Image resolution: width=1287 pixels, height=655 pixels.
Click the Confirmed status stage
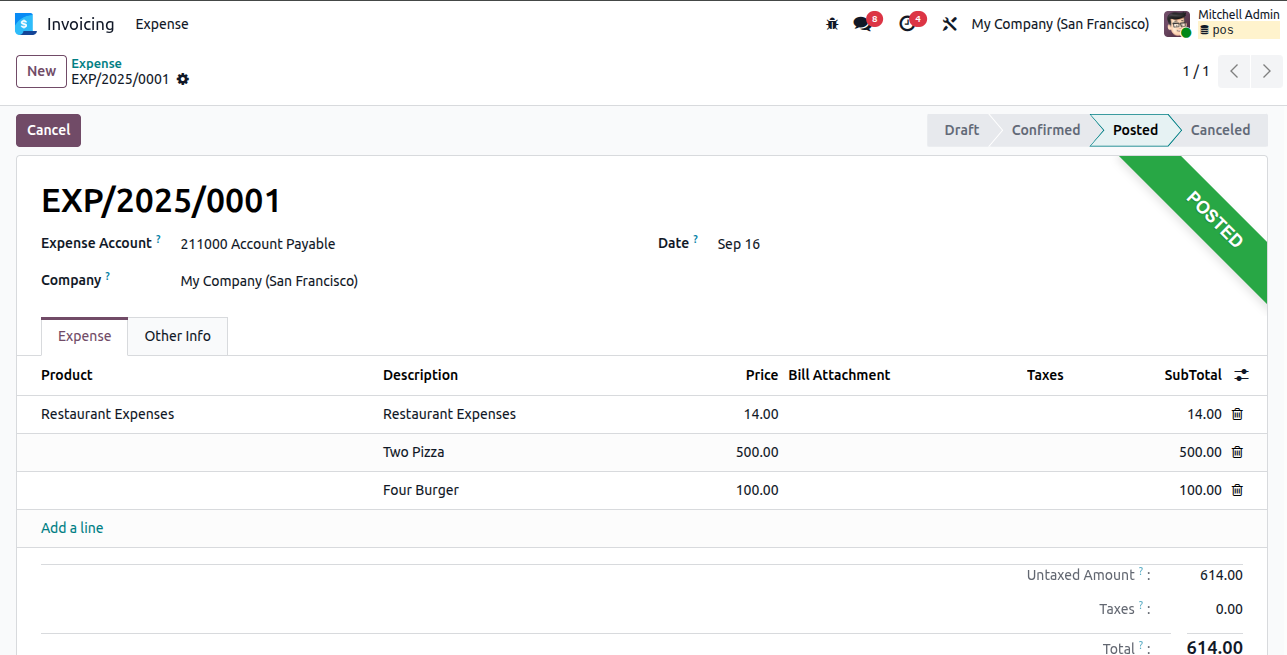tap(1045, 130)
